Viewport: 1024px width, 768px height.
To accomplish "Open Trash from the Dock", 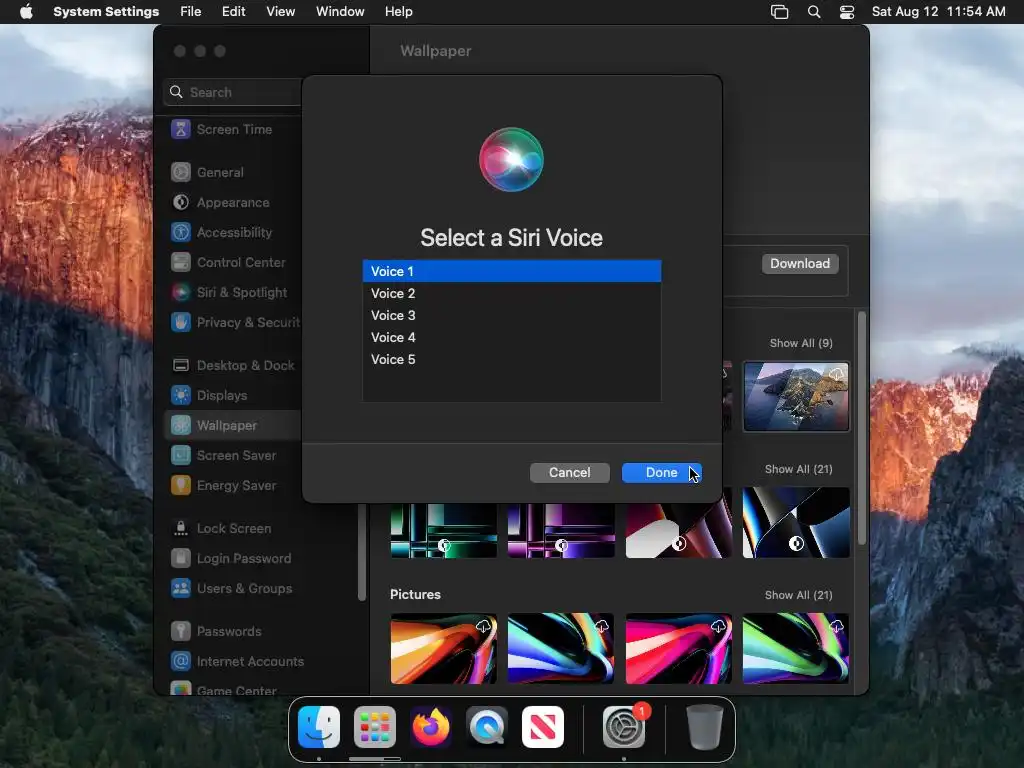I will (705, 727).
